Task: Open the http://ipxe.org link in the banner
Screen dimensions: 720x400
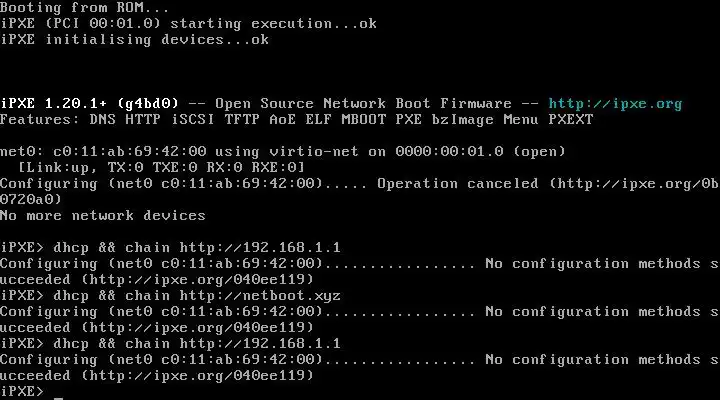Action: tap(615, 103)
